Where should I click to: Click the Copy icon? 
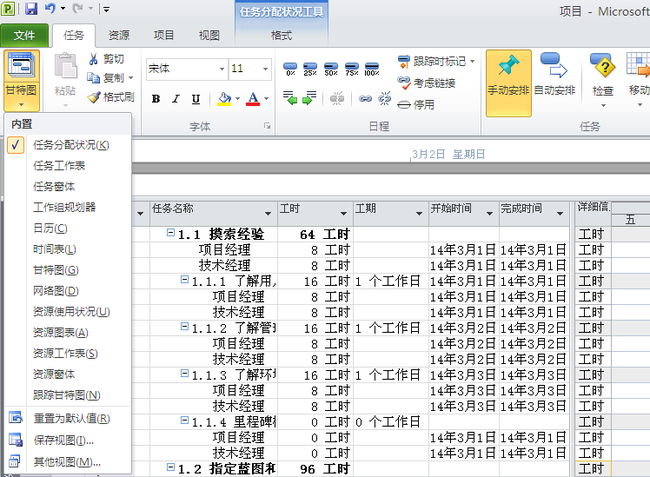pos(94,77)
